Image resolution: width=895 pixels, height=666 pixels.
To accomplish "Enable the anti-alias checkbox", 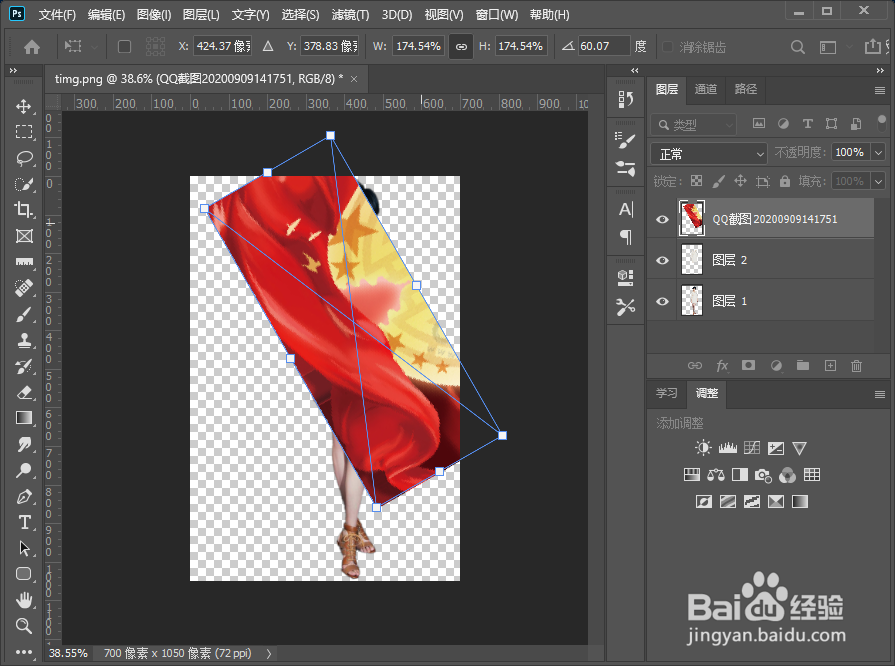I will click(667, 47).
